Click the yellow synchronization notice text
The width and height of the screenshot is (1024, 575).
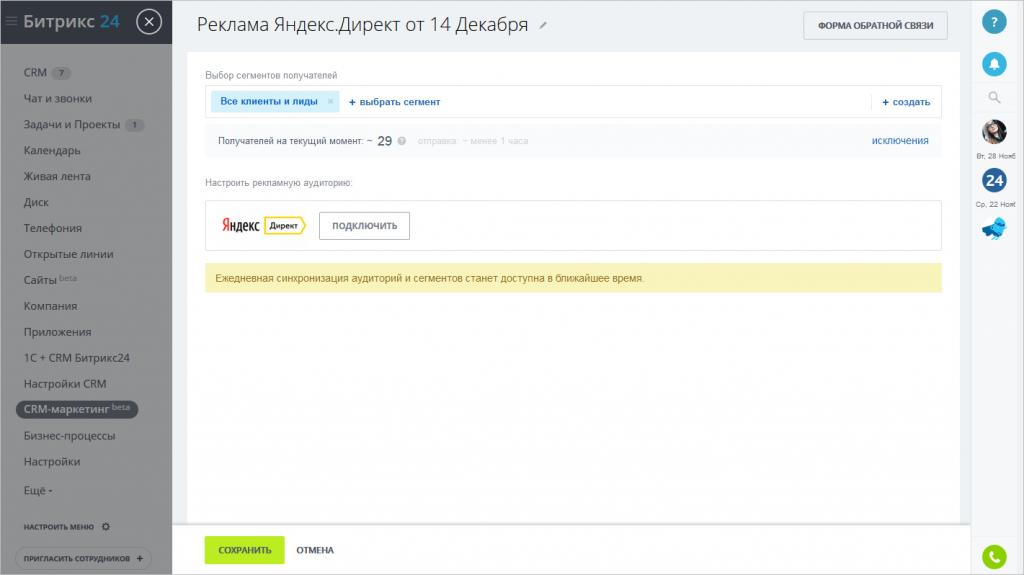(x=430, y=278)
